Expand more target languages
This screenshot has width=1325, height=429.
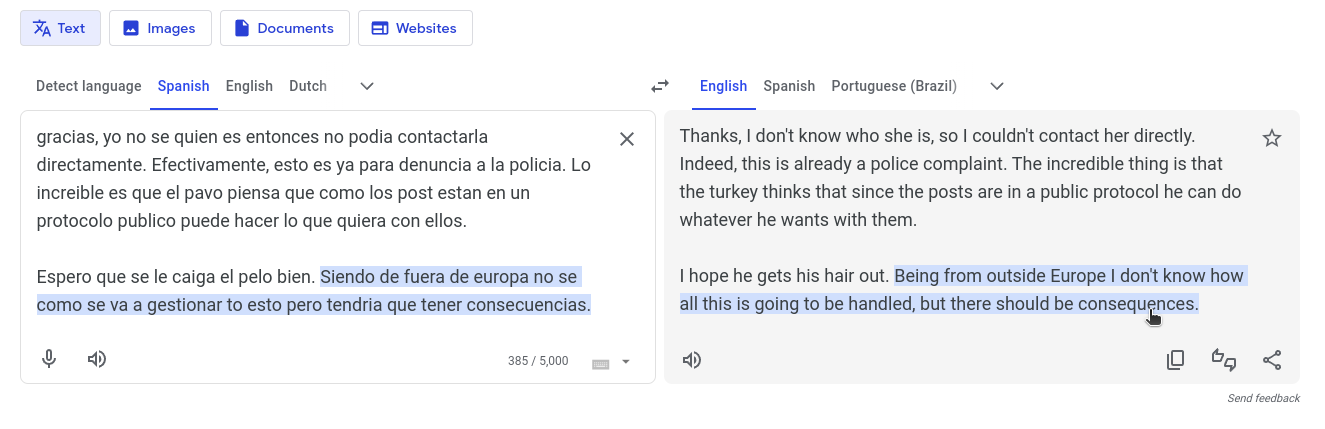pyautogui.click(x=997, y=86)
